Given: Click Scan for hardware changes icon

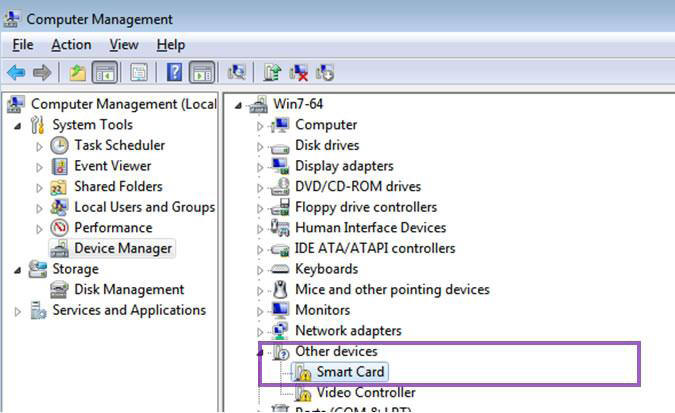Looking at the screenshot, I should click(x=237, y=72).
